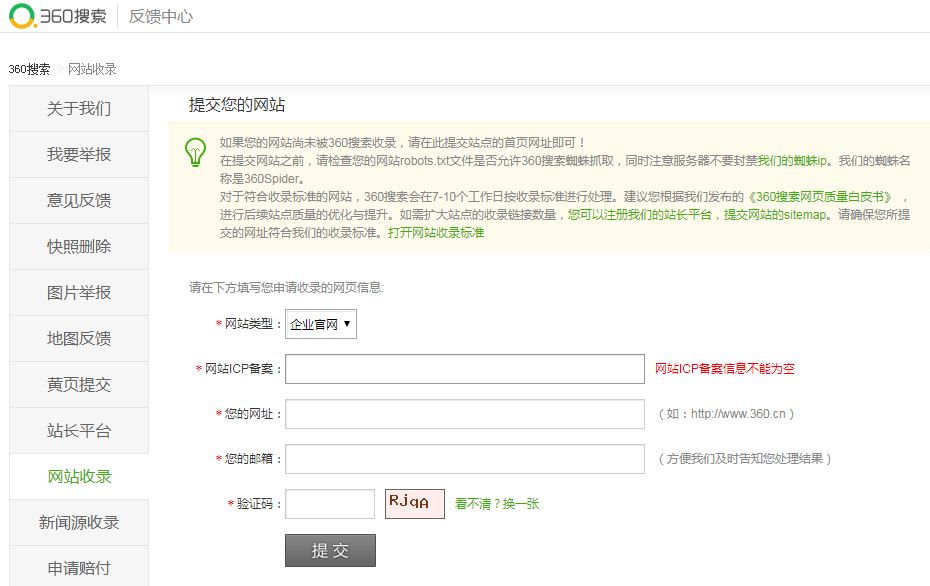
Task: Open 《360搜索网页质量白皮书》 link
Action: point(821,197)
